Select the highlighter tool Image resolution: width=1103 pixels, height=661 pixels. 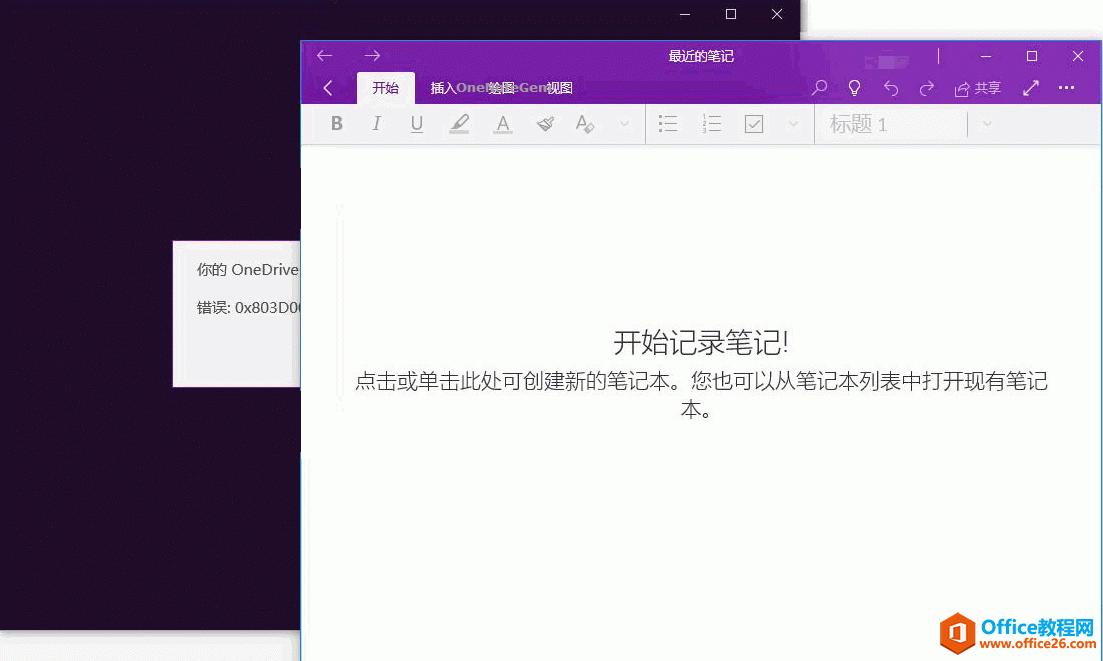point(459,123)
